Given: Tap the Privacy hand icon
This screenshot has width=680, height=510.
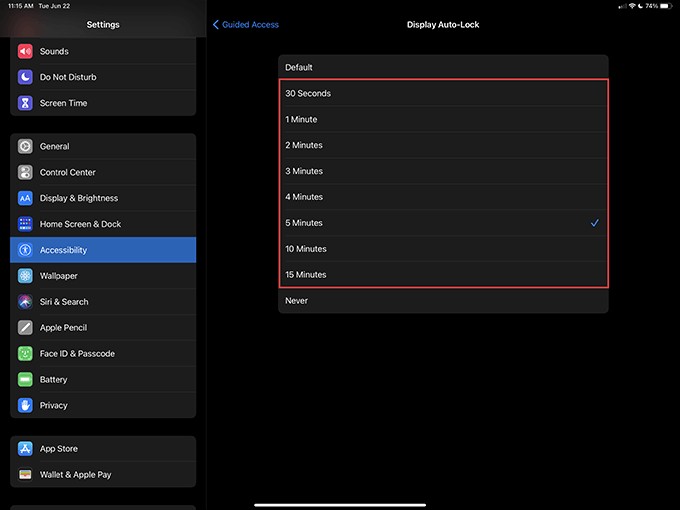Looking at the screenshot, I should coord(25,405).
